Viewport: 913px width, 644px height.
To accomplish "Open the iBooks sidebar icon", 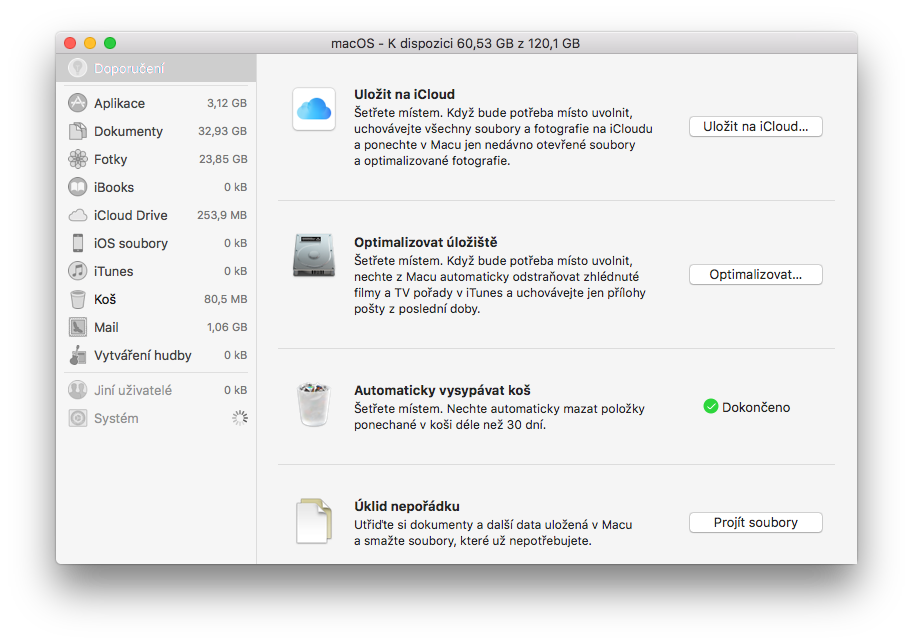I will coord(77,187).
